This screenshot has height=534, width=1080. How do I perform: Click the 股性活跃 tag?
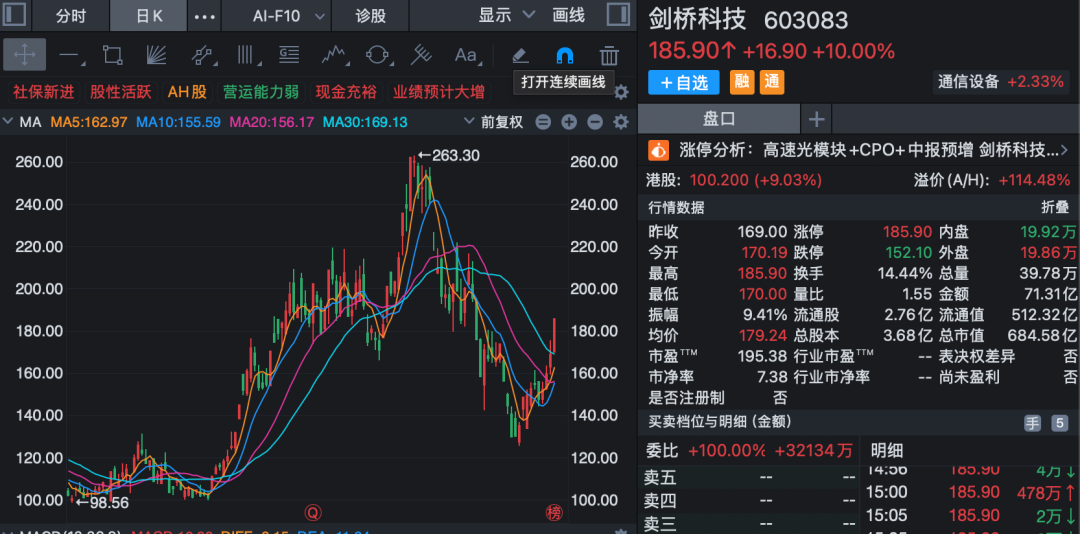point(121,92)
